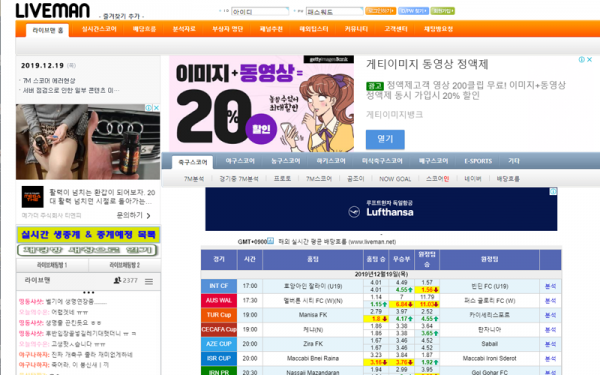Click the info icon on Lufthansa banner

coord(553,191)
